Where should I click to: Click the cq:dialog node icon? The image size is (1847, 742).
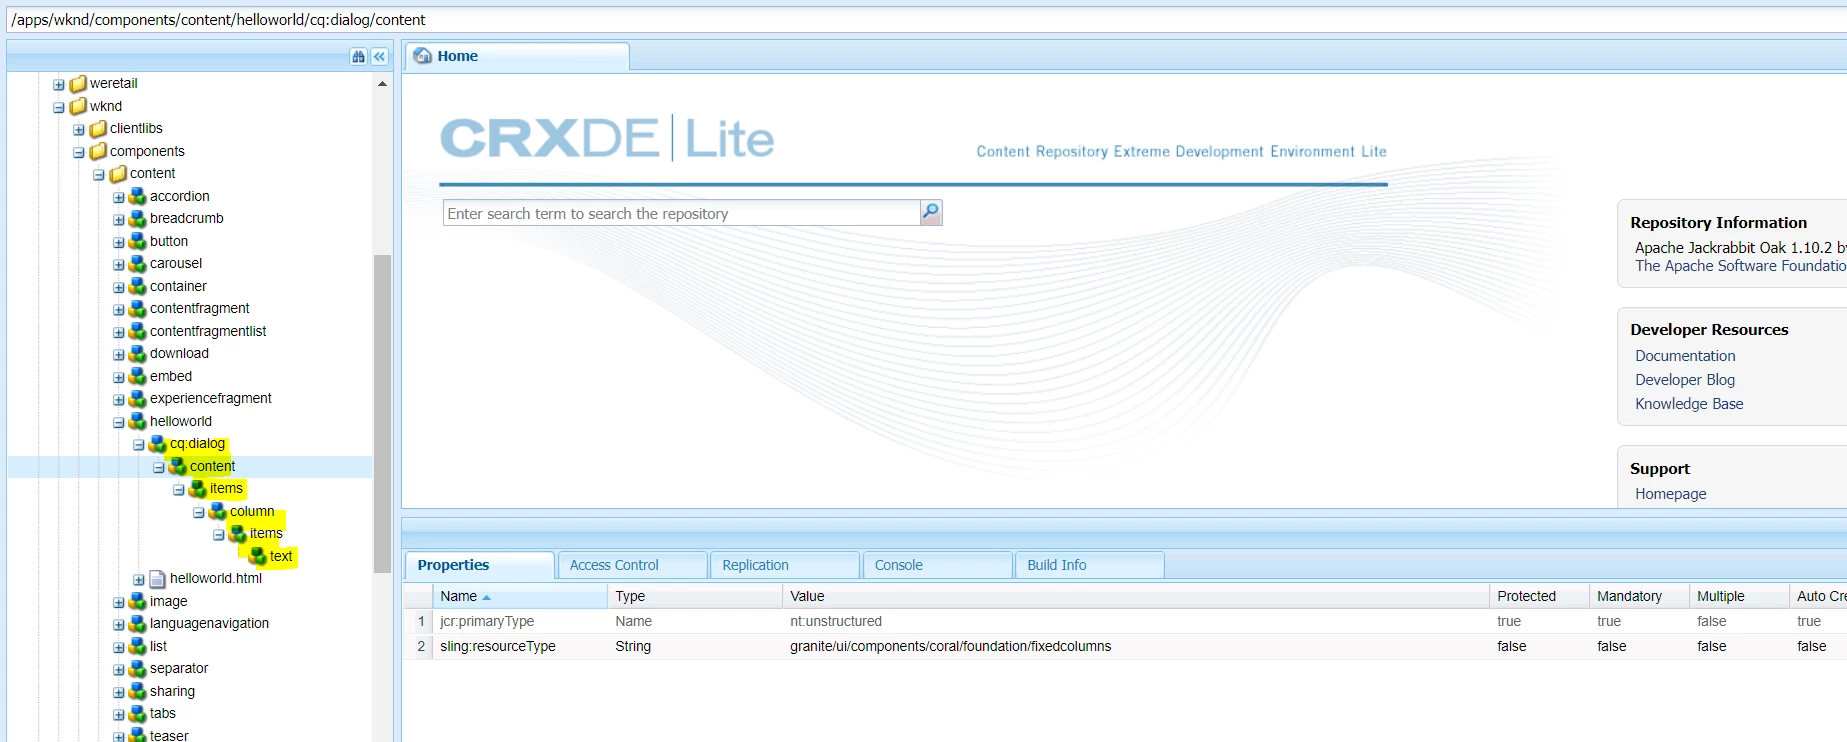click(158, 444)
